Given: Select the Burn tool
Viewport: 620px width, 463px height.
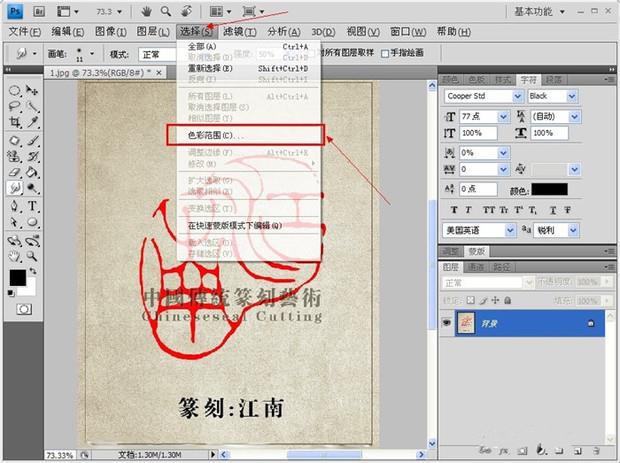Looking at the screenshot, I should click(x=32, y=188).
